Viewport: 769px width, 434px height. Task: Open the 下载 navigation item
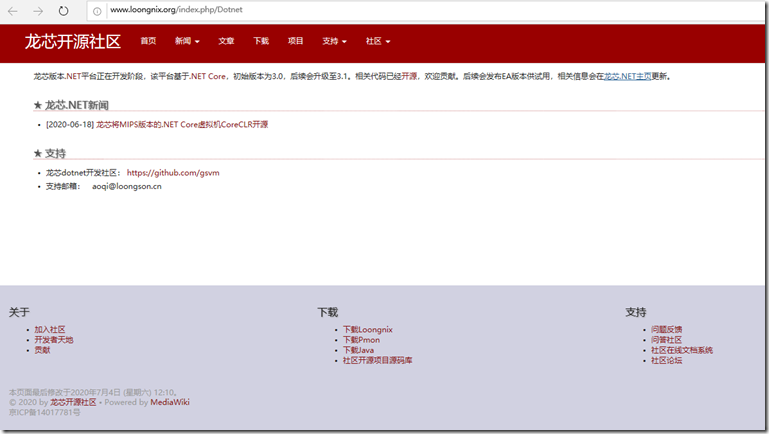(x=261, y=41)
